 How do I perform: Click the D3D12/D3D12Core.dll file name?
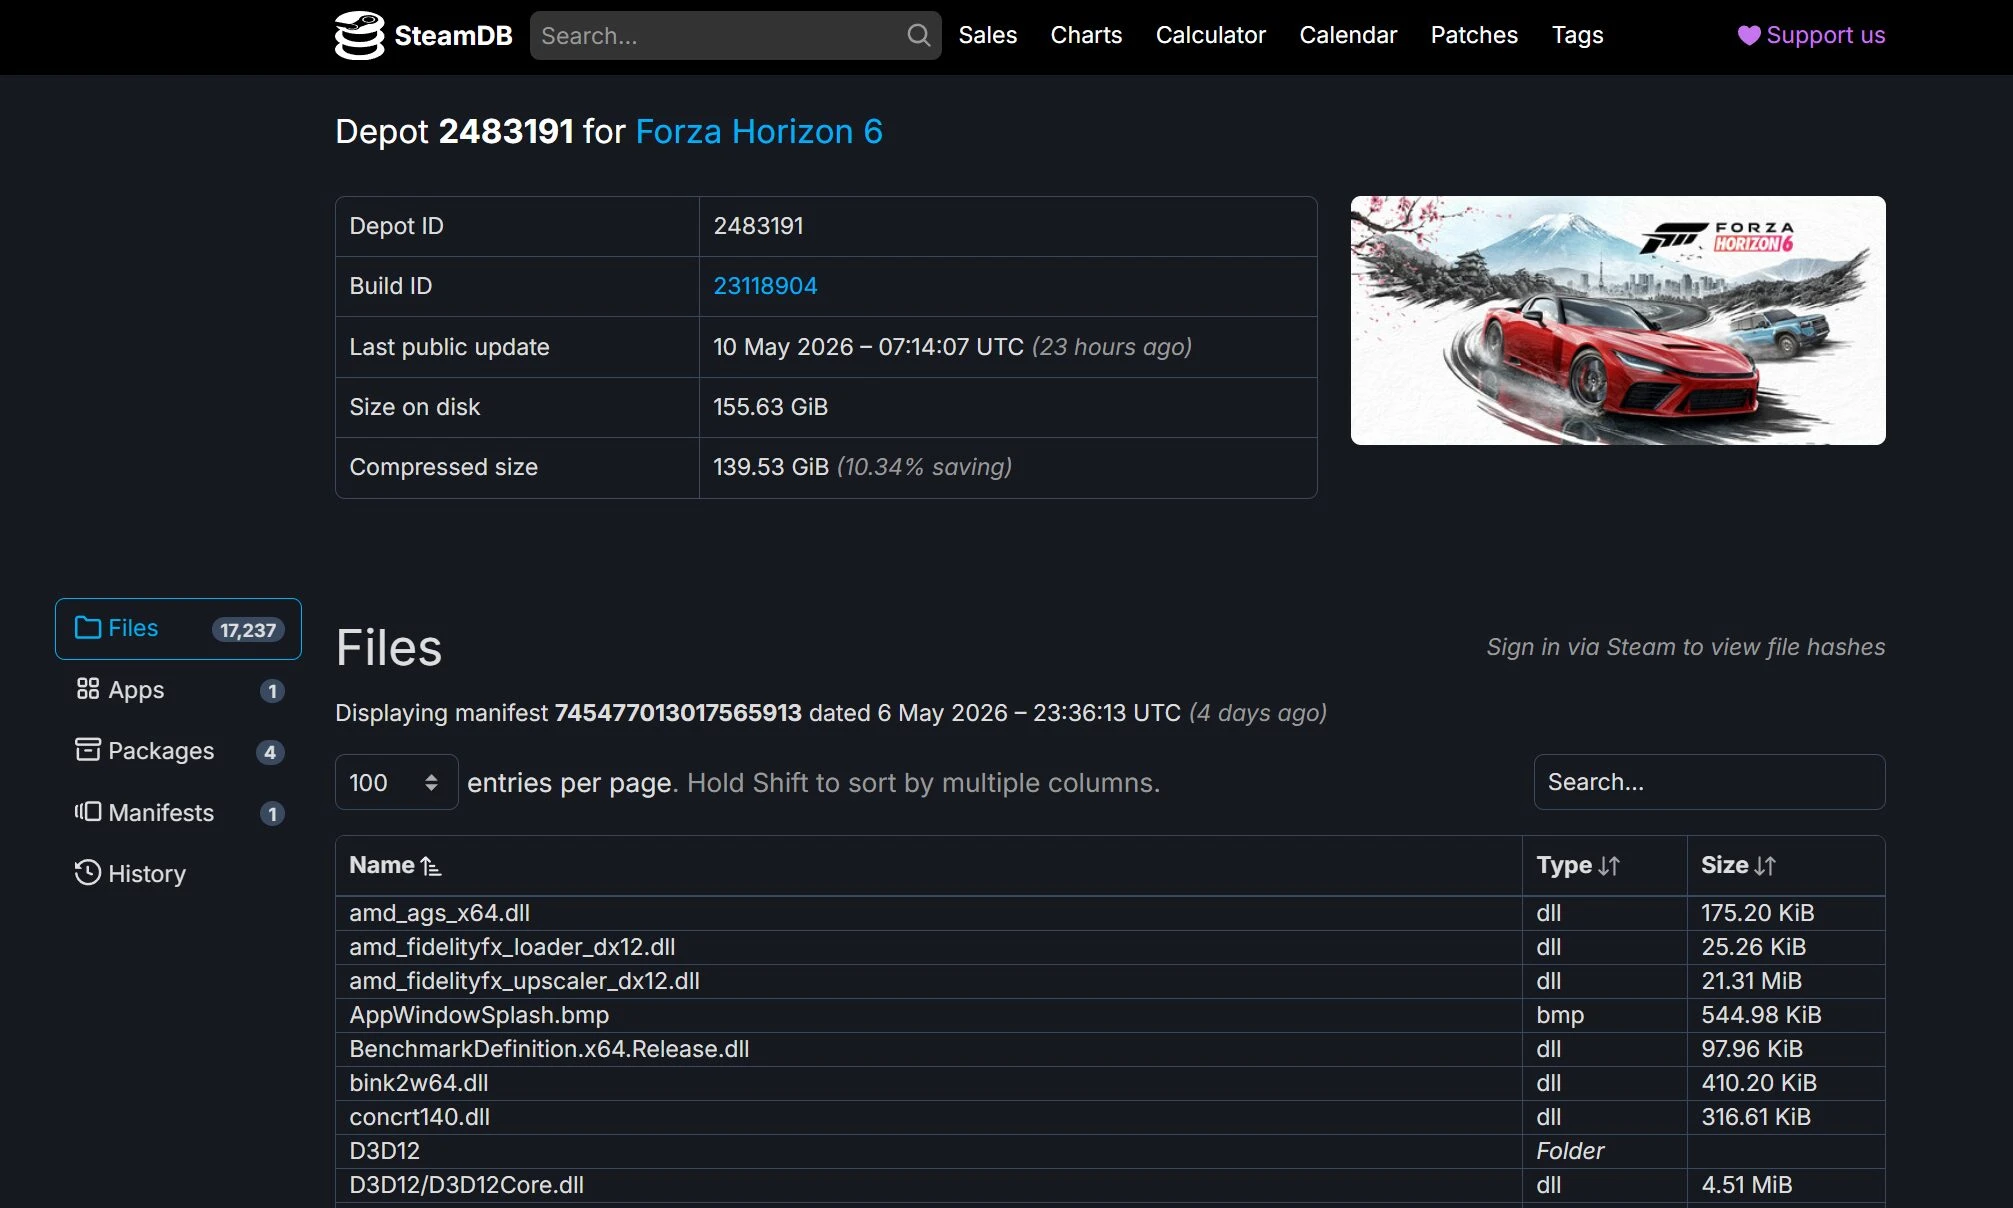tap(466, 1185)
